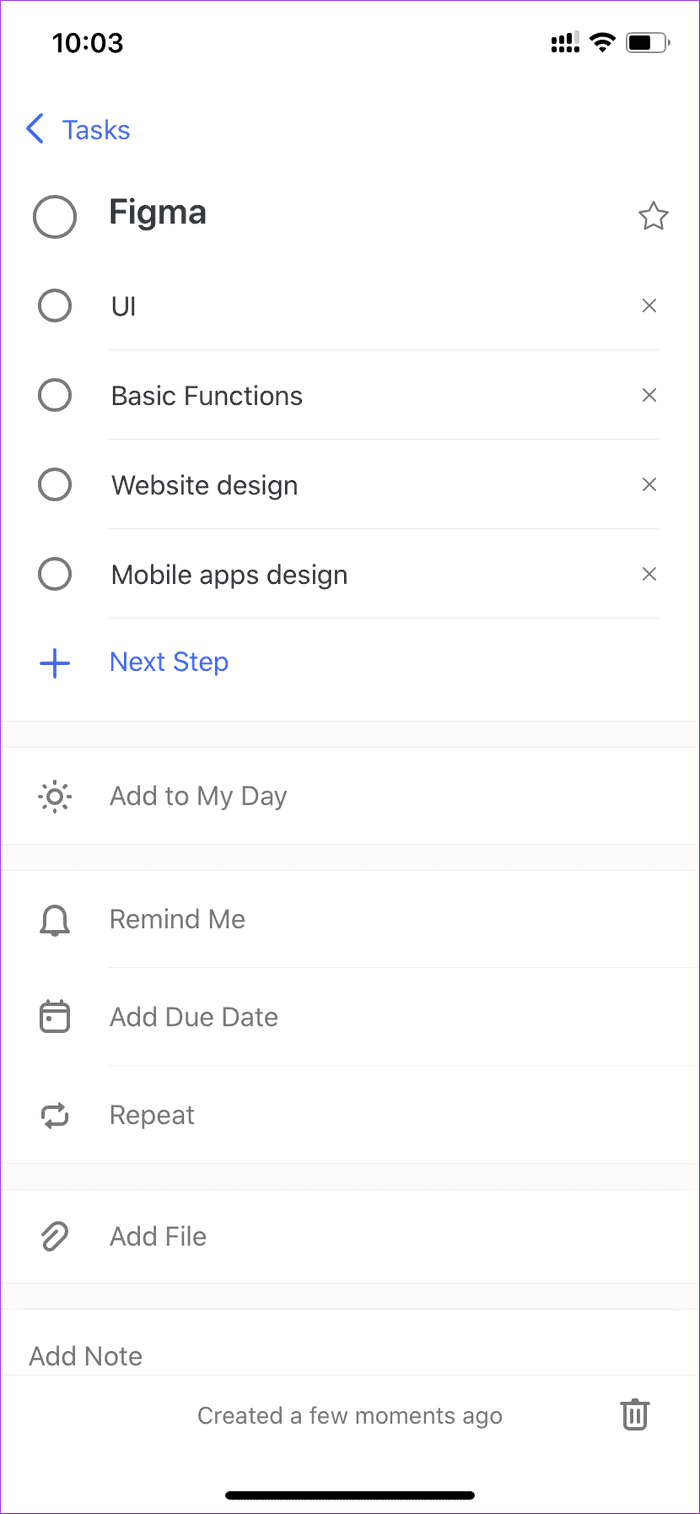Mark Figma task as important with star
The image size is (700, 1514).
[653, 216]
